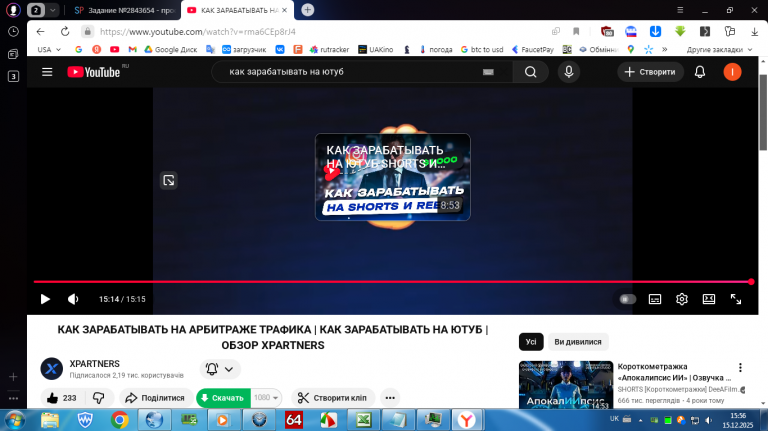The height and width of the screenshot is (431, 768).
Task: Open the Апокалипсис ИИ video thumbnail
Action: pos(566,385)
